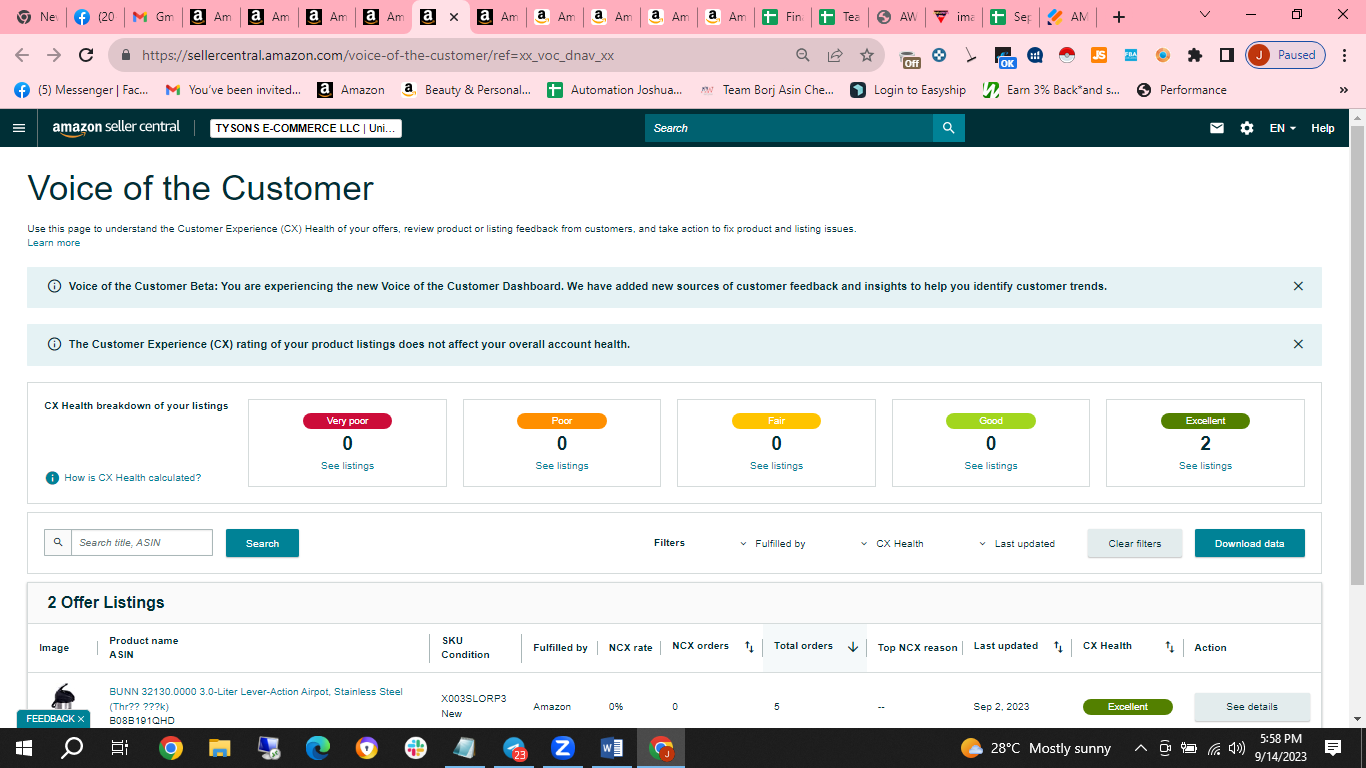The height and width of the screenshot is (768, 1366).
Task: Click See listings under Very poor
Action: point(348,466)
